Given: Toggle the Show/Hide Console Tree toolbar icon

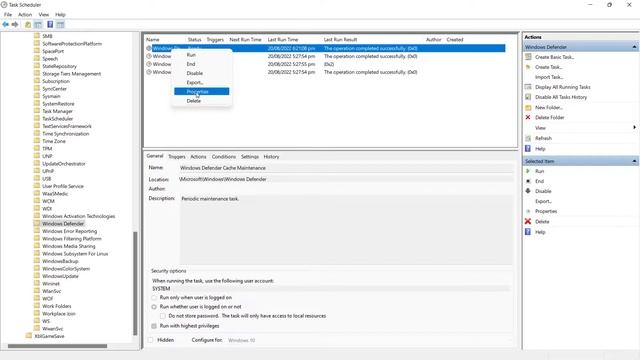Looking at the screenshot, I should coord(38,25).
